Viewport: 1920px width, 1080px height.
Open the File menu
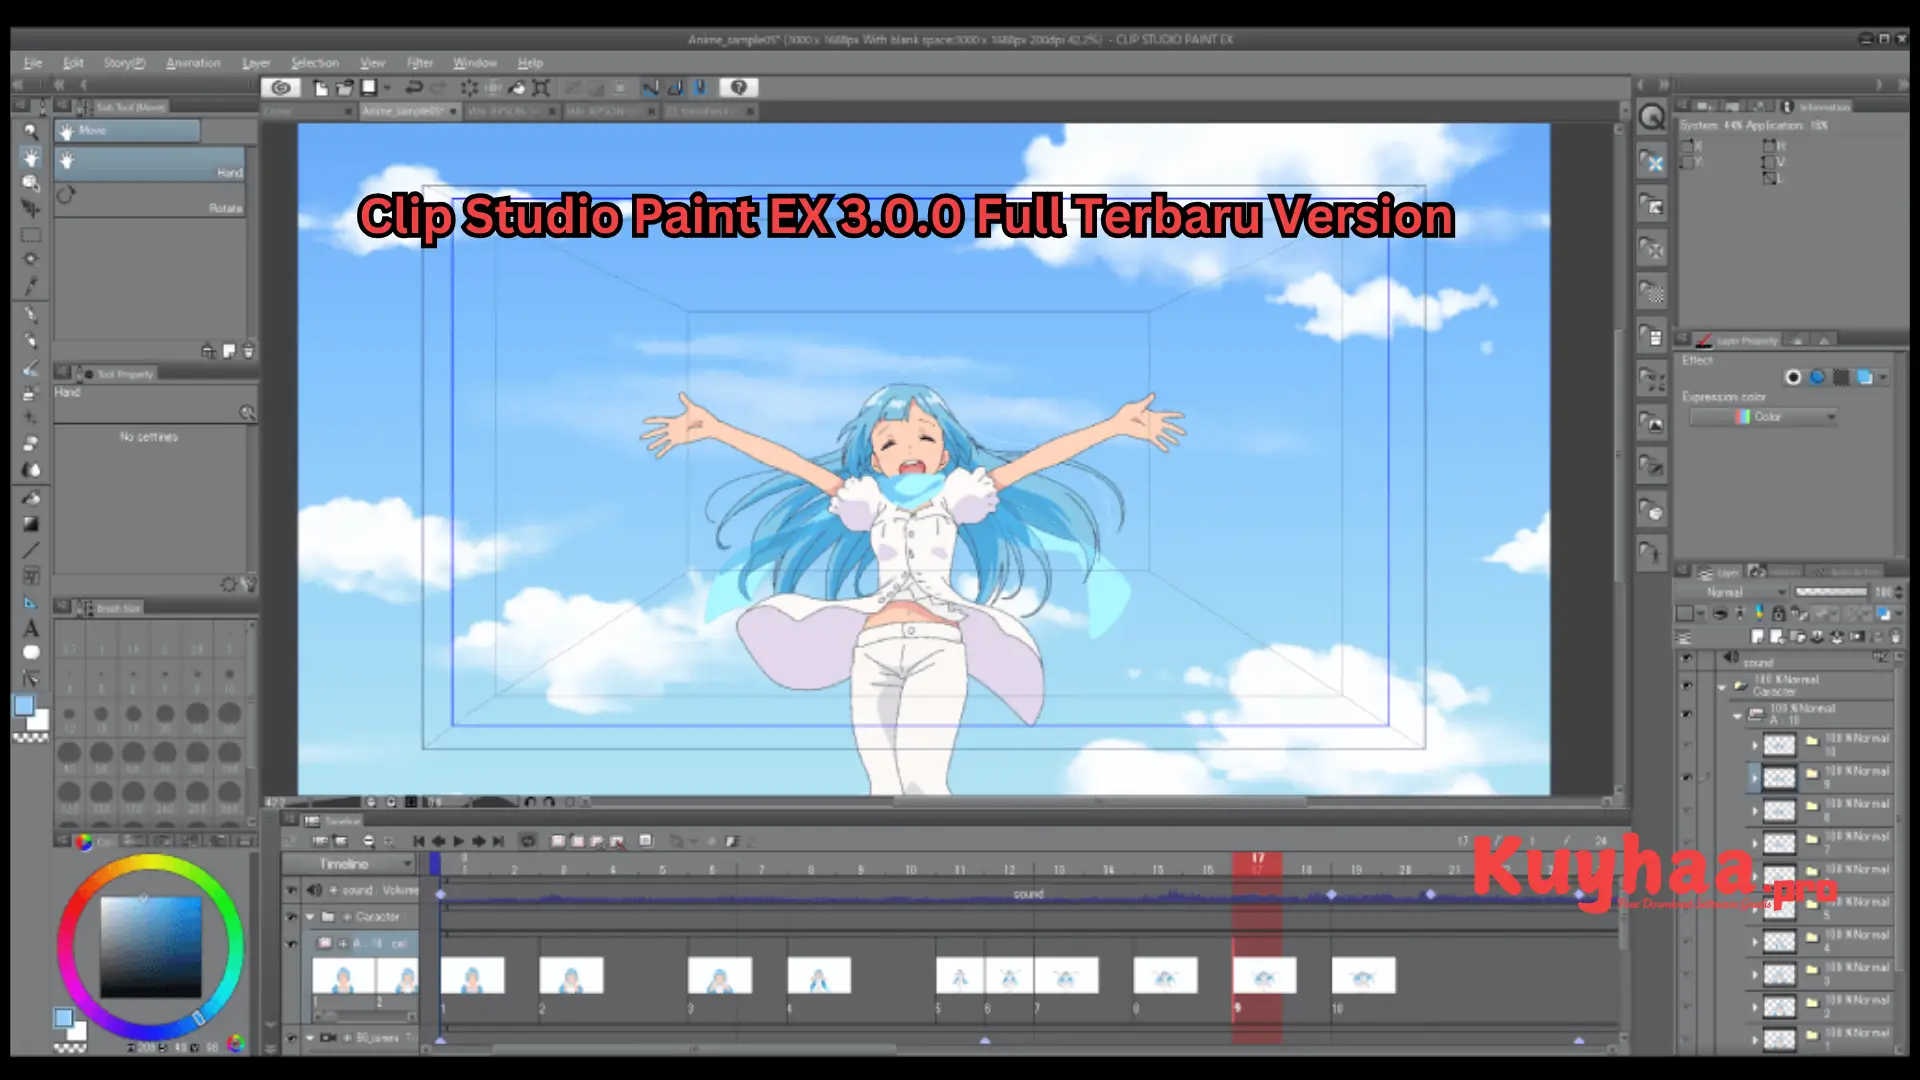(x=33, y=63)
